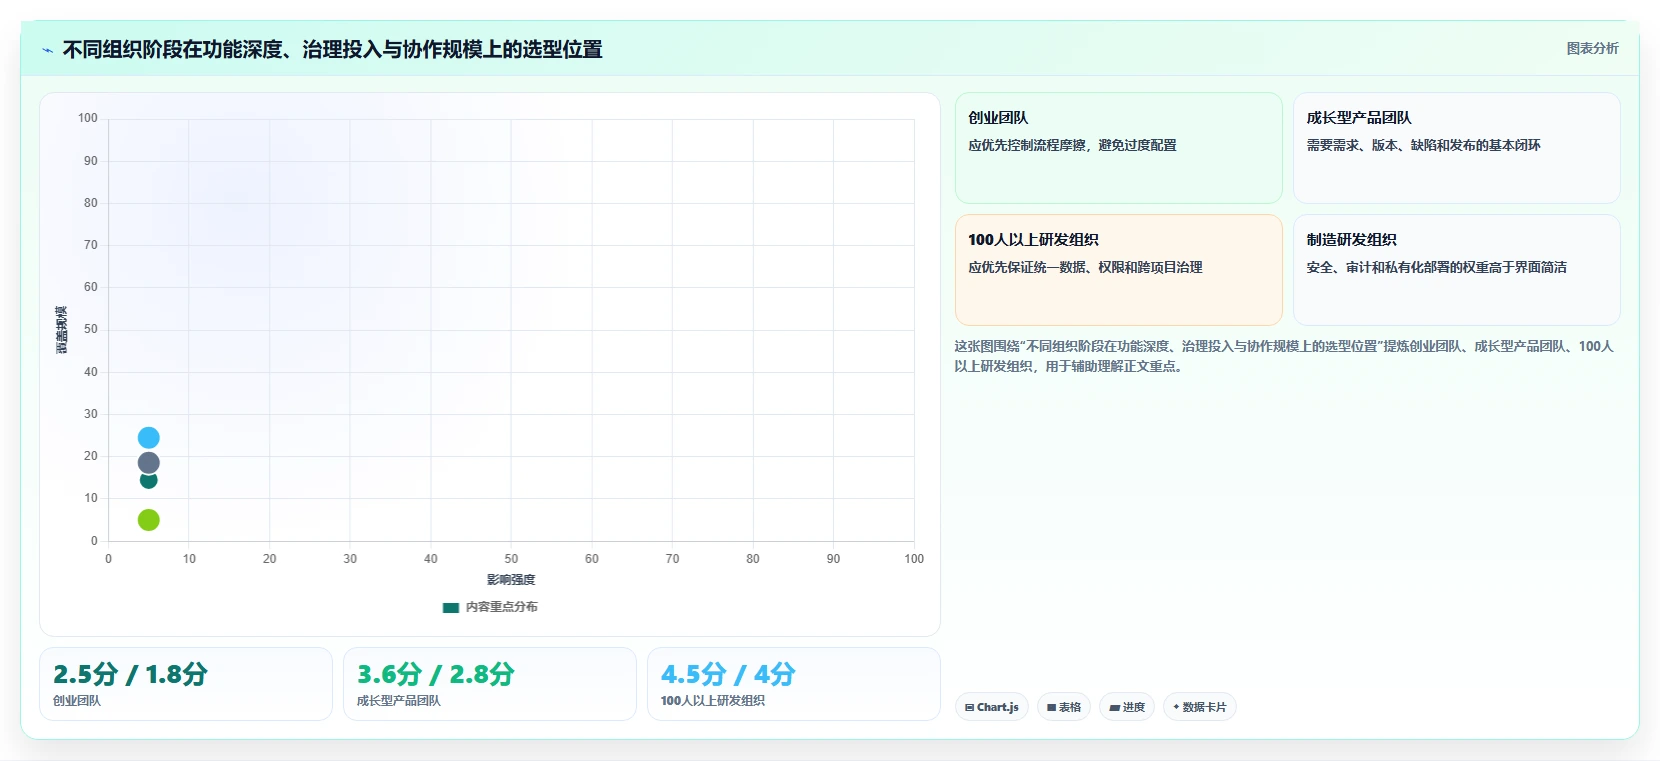Click the 影响强度 x-axis title
The width and height of the screenshot is (1660, 761).
pos(511,580)
